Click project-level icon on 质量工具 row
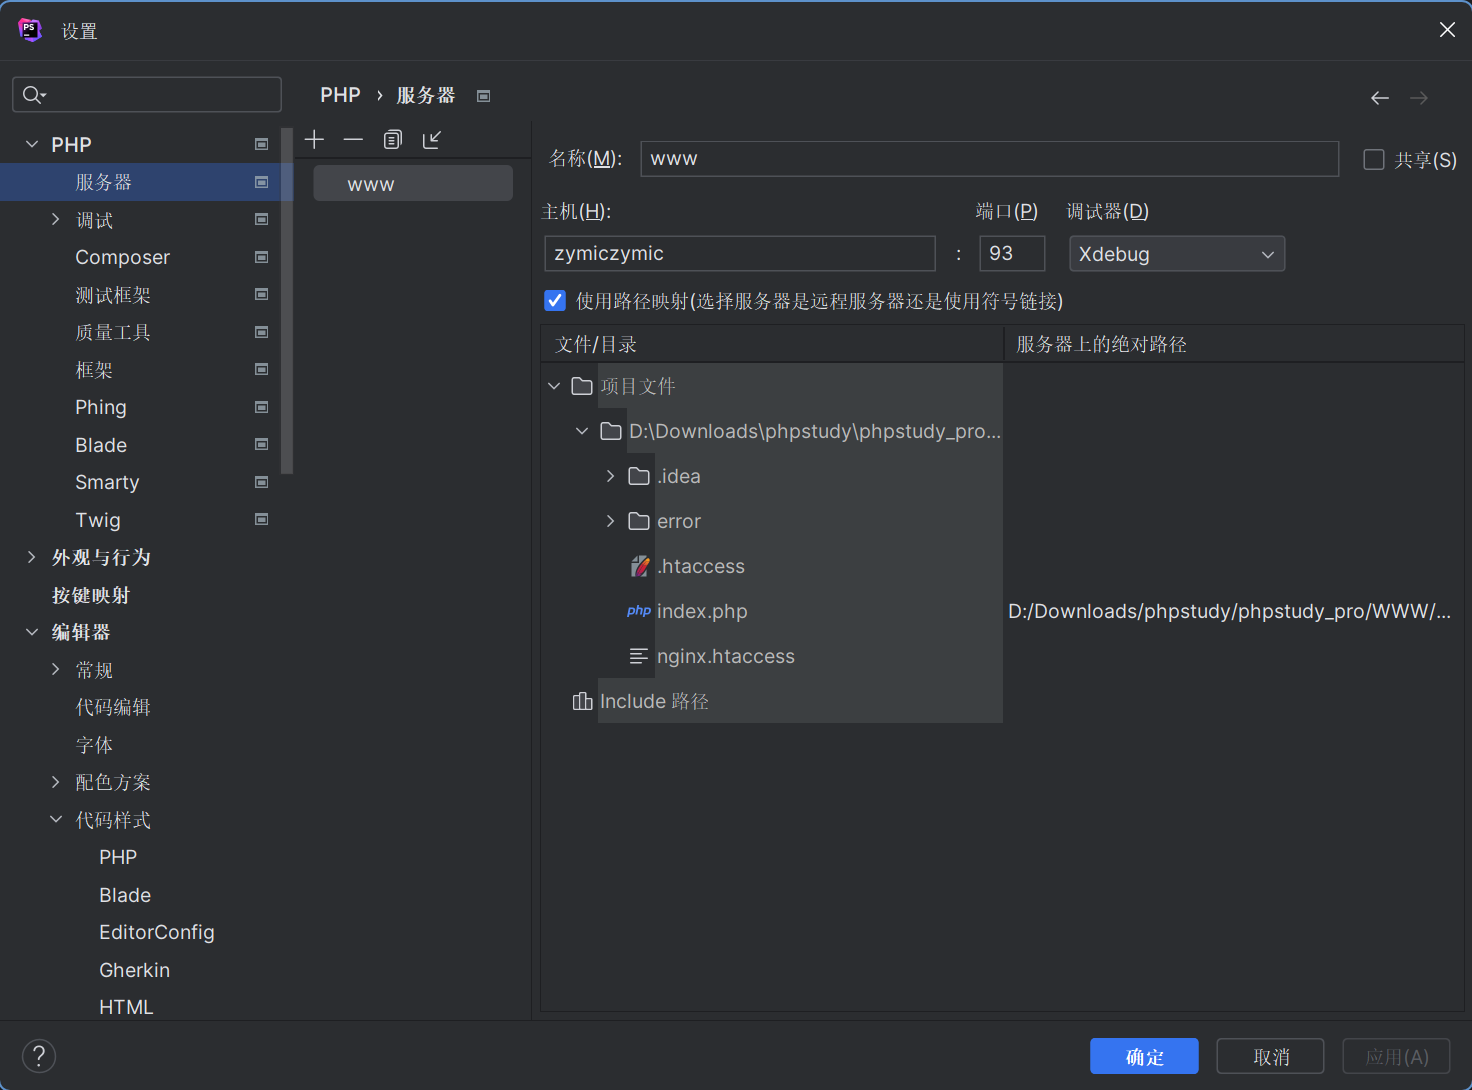 tap(262, 332)
